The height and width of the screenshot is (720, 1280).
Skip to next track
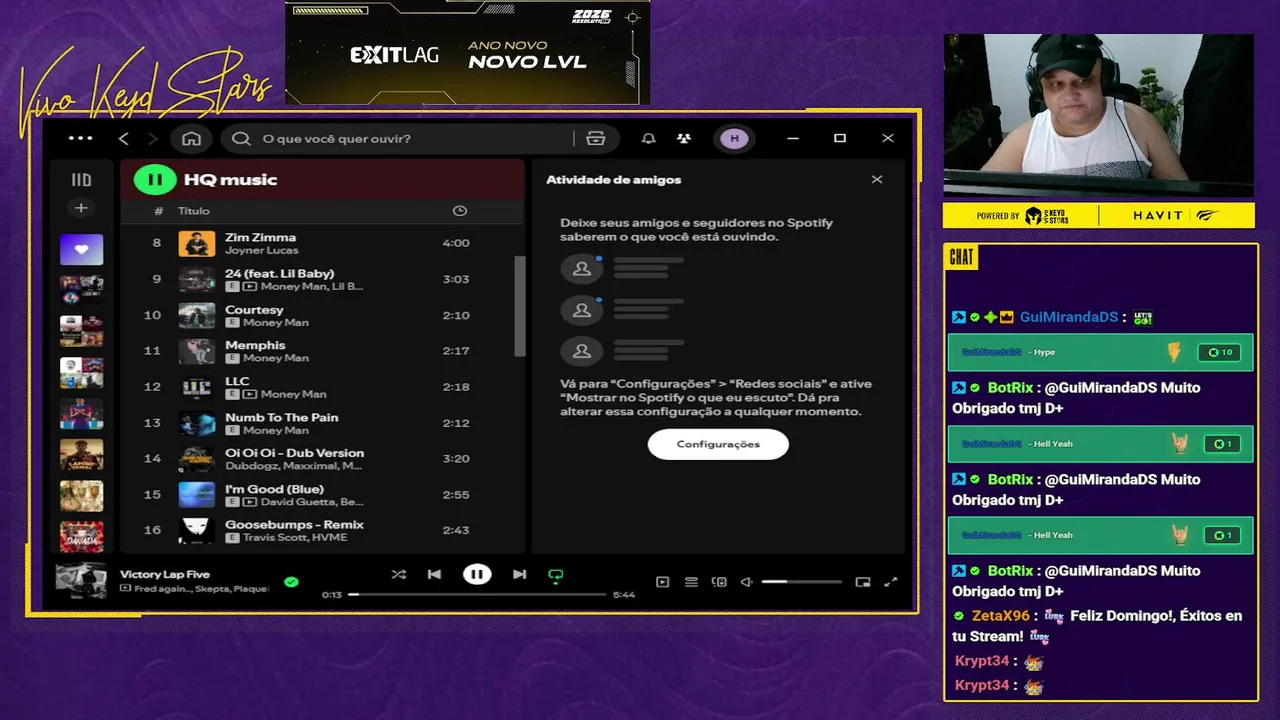coord(519,574)
